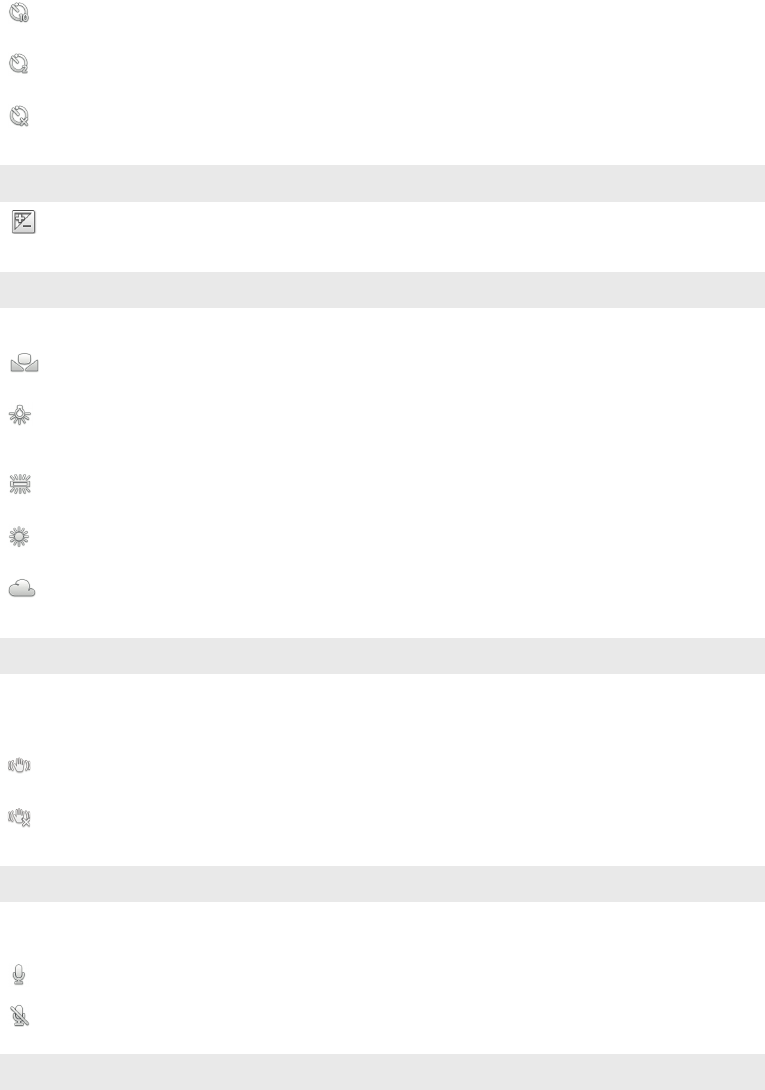The image size is (765, 1090).
Task: Enable image stabilizer with shaking hand icon
Action: pos(21,765)
